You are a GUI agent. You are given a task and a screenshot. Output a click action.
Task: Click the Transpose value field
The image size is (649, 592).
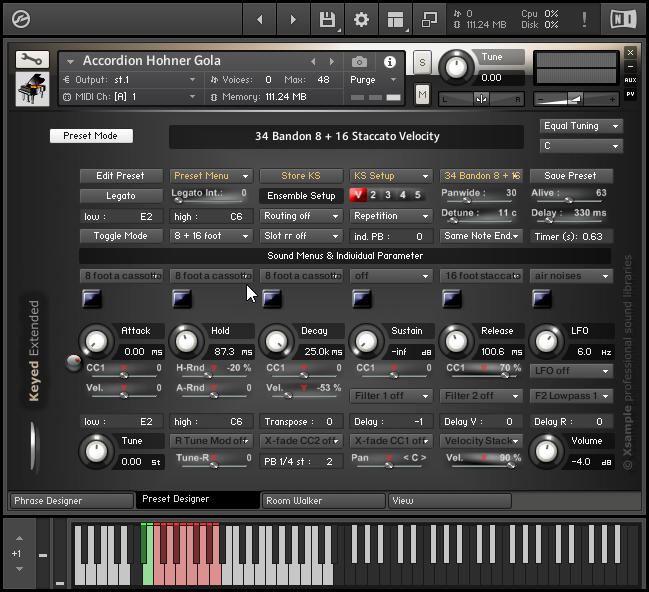click(301, 421)
